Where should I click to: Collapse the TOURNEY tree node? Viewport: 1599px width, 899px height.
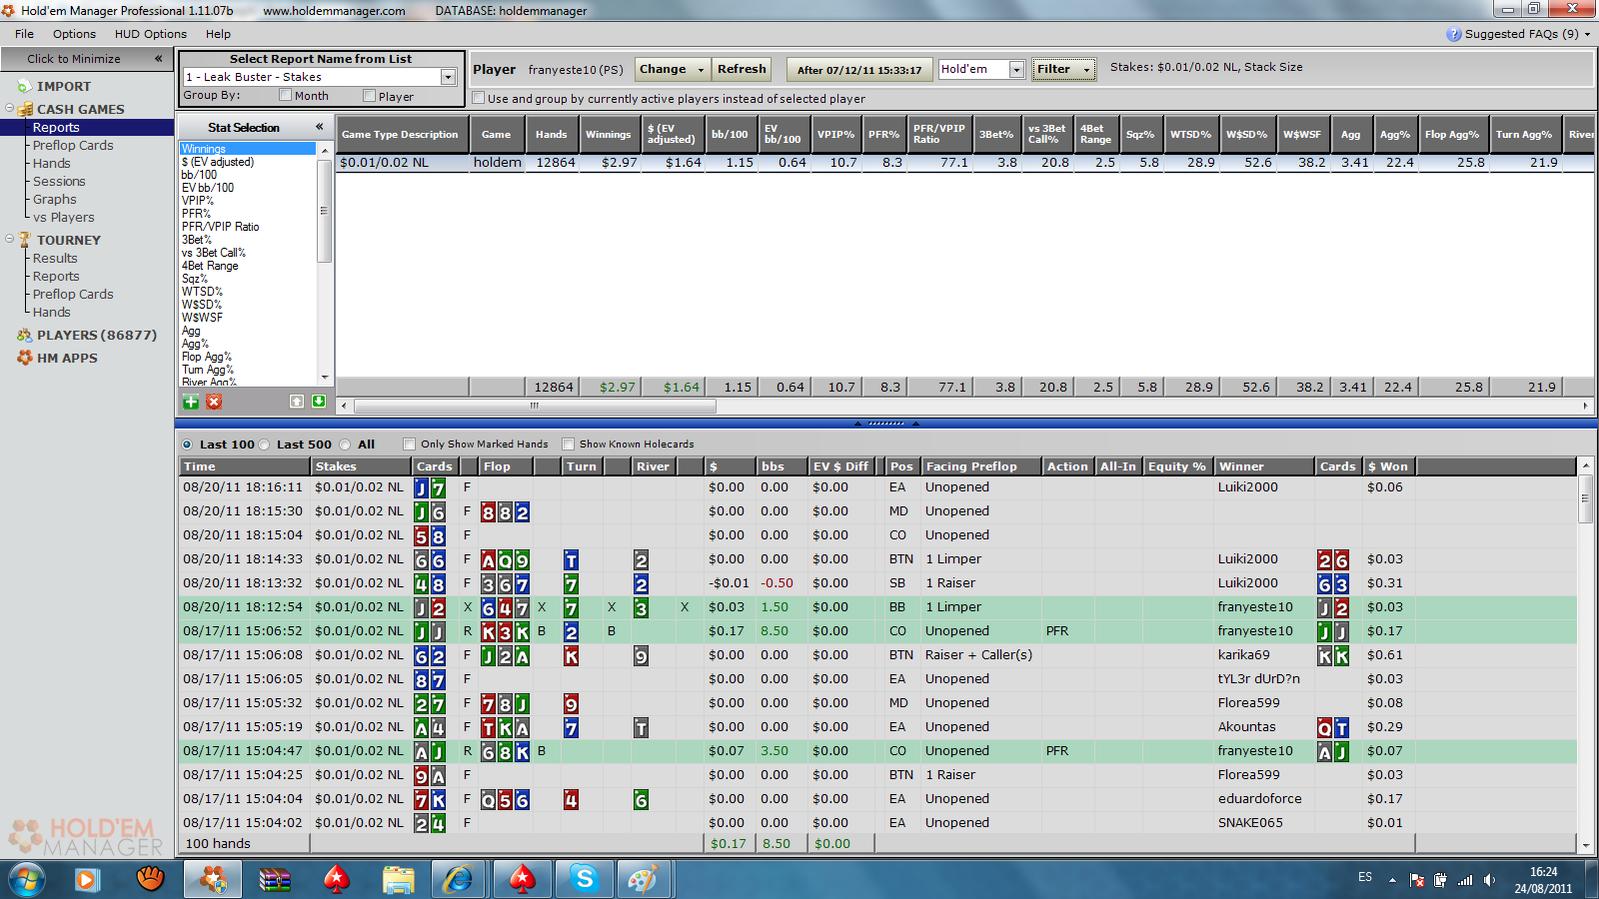click(9, 239)
